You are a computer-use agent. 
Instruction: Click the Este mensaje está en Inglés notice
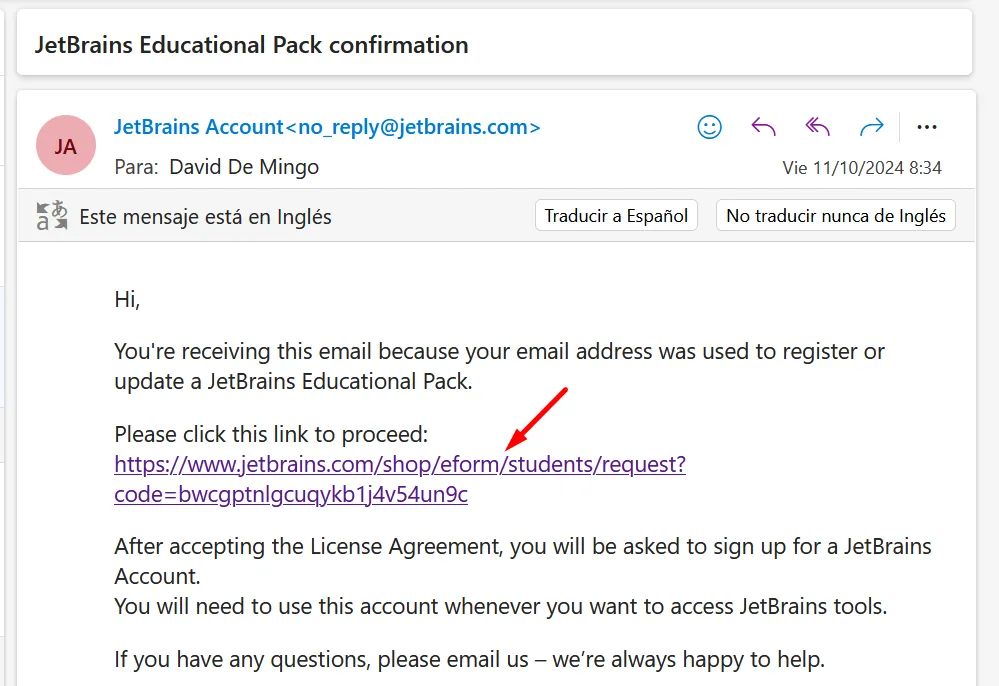[205, 216]
